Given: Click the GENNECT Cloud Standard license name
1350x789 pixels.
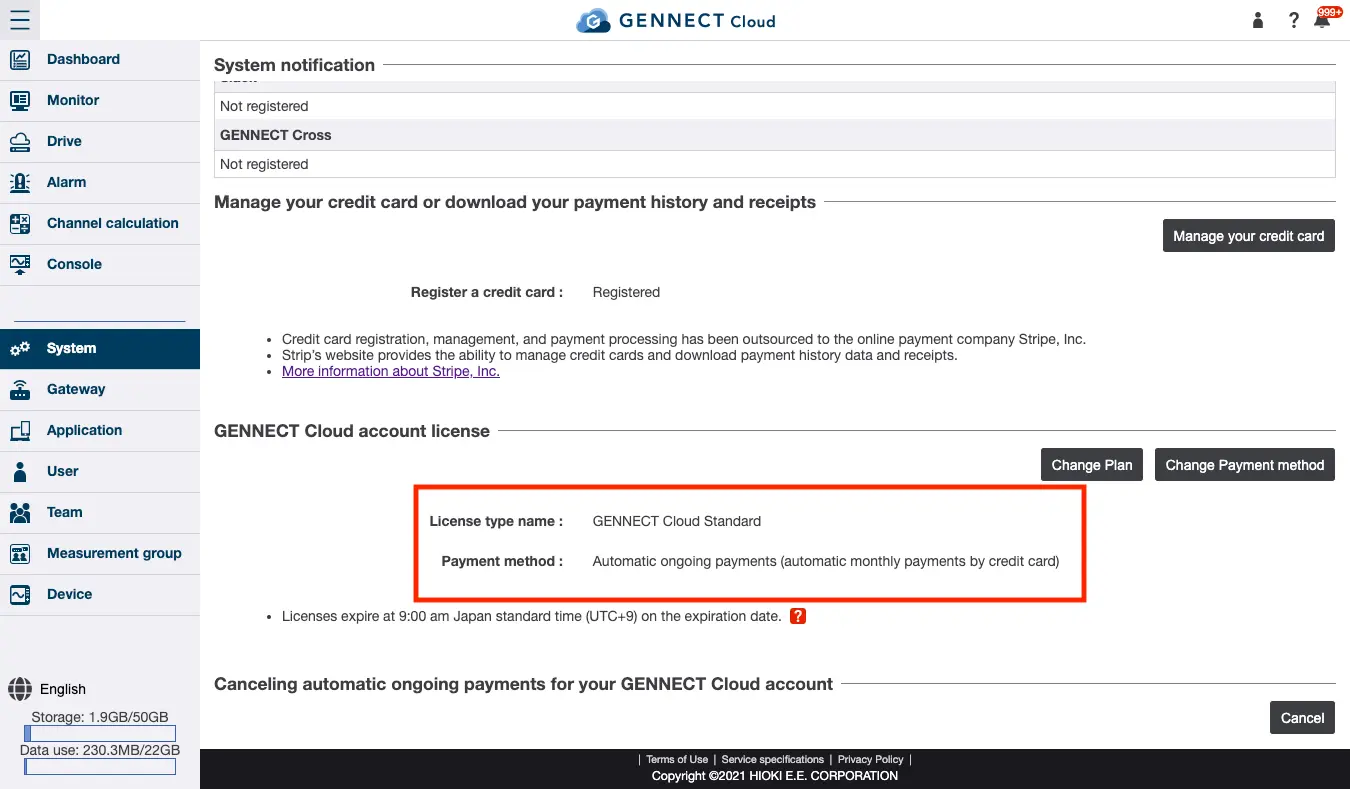Looking at the screenshot, I should (677, 521).
